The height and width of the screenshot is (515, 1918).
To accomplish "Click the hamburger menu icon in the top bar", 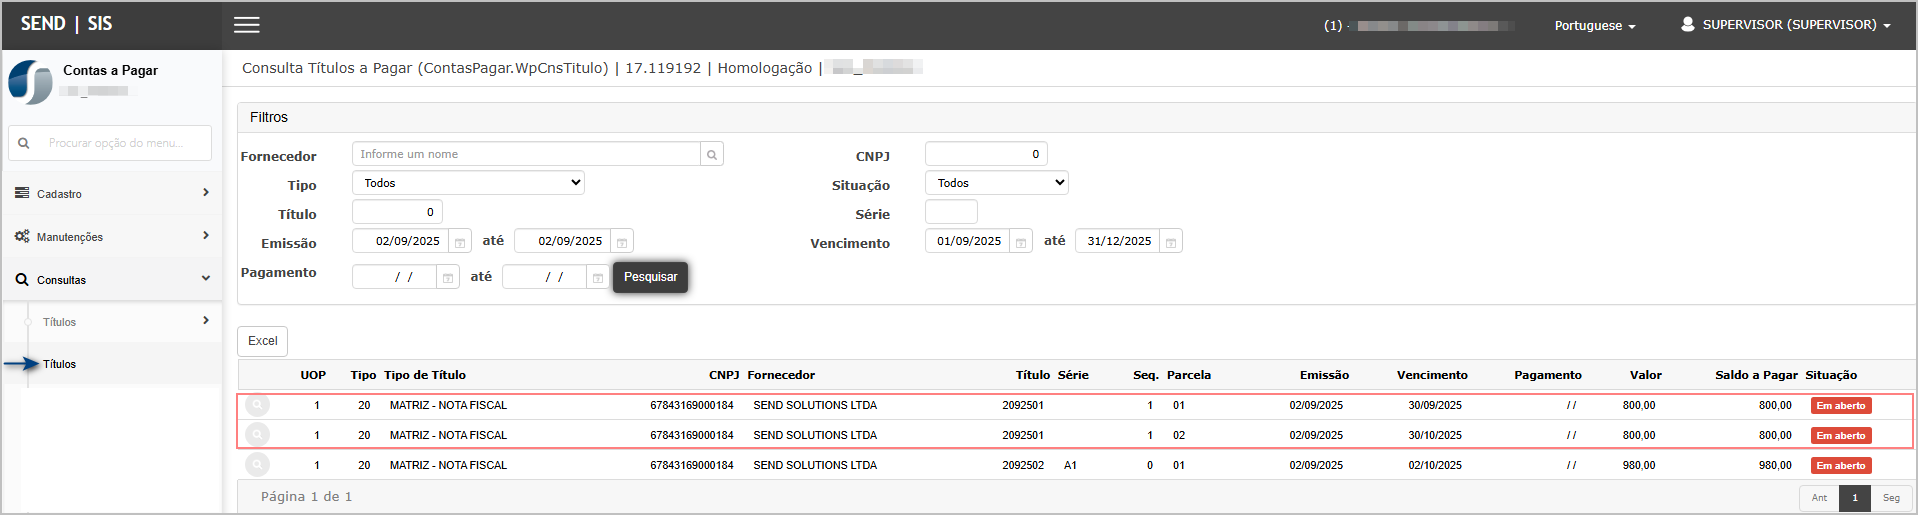I will 247,25.
